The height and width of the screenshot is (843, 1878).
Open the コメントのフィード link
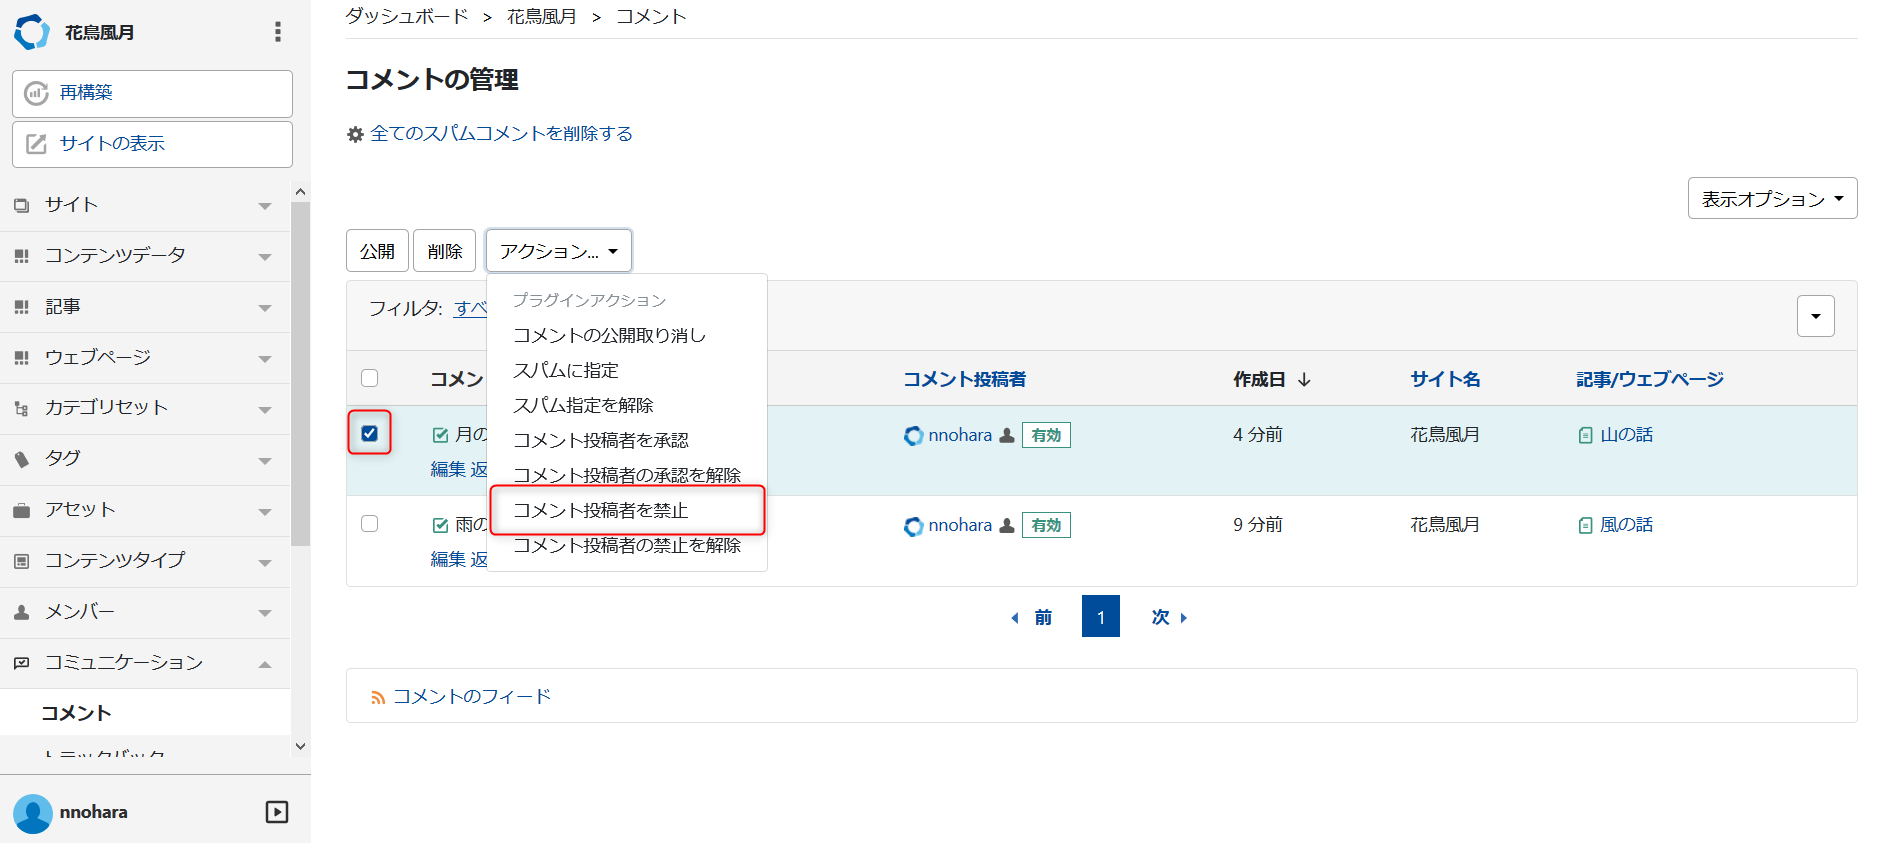(472, 697)
